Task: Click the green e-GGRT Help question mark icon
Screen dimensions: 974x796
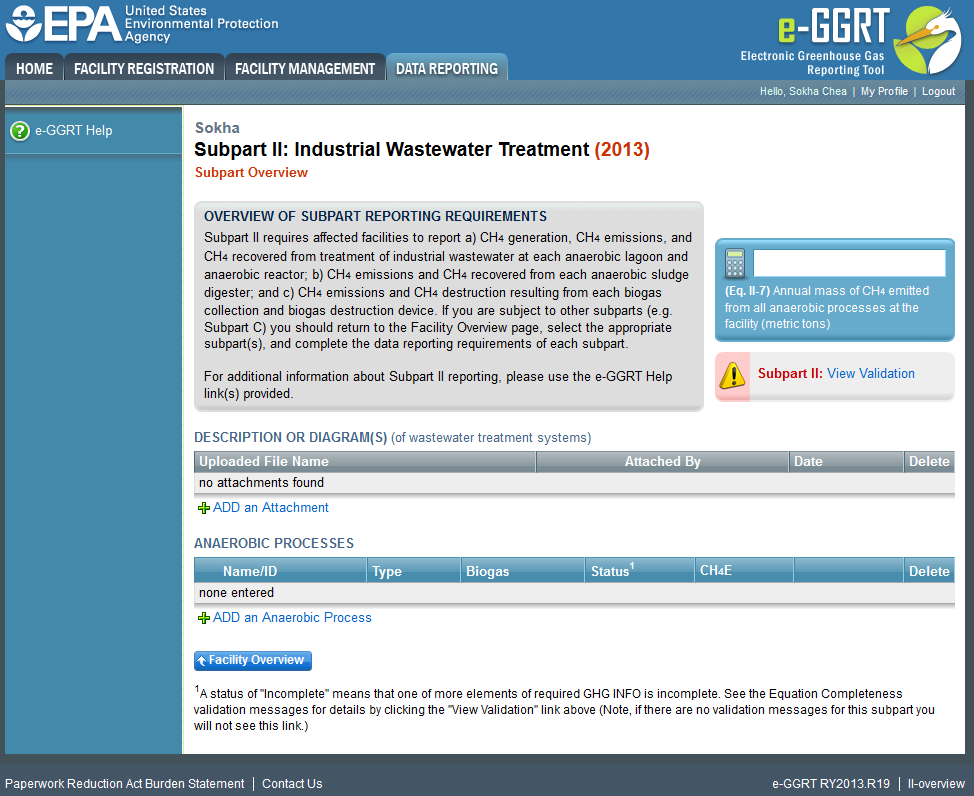Action: pyautogui.click(x=20, y=131)
